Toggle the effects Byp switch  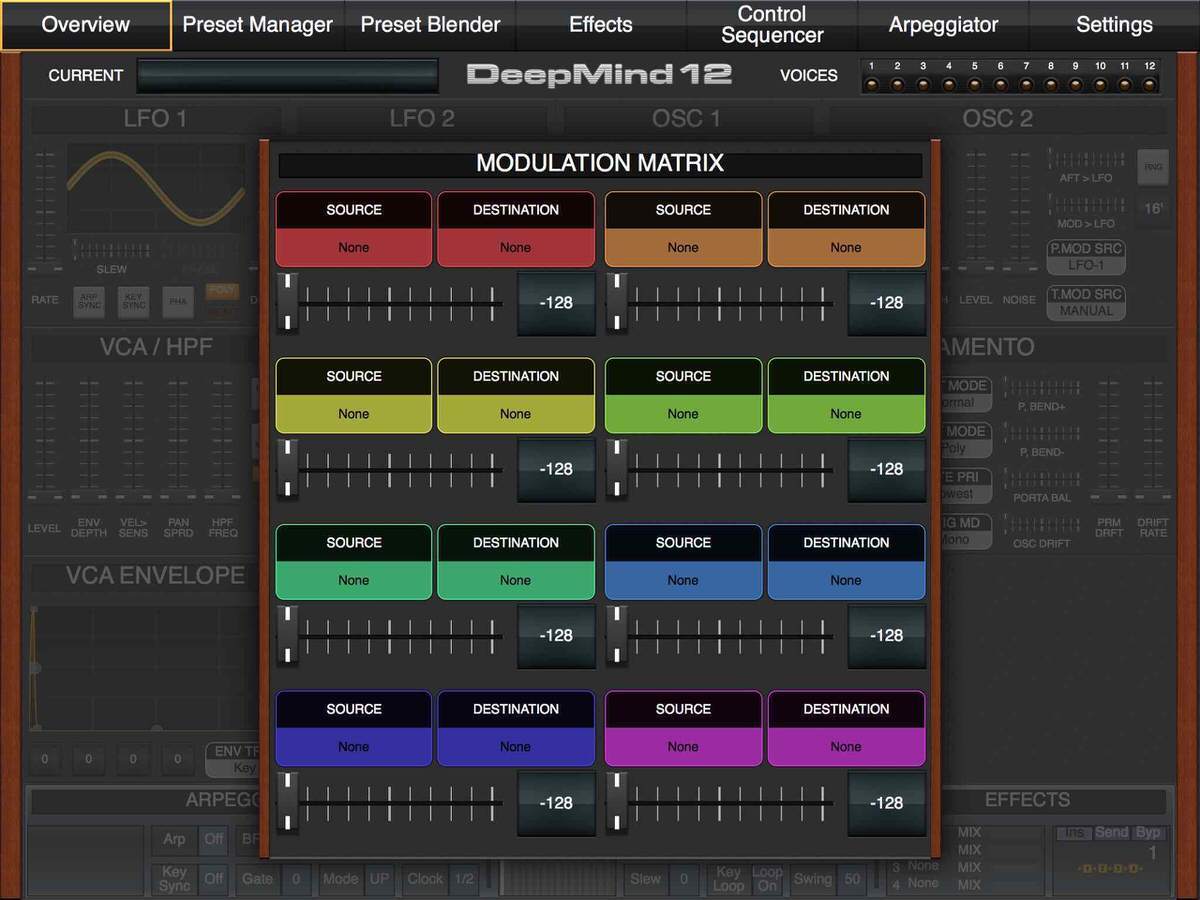[1147, 832]
